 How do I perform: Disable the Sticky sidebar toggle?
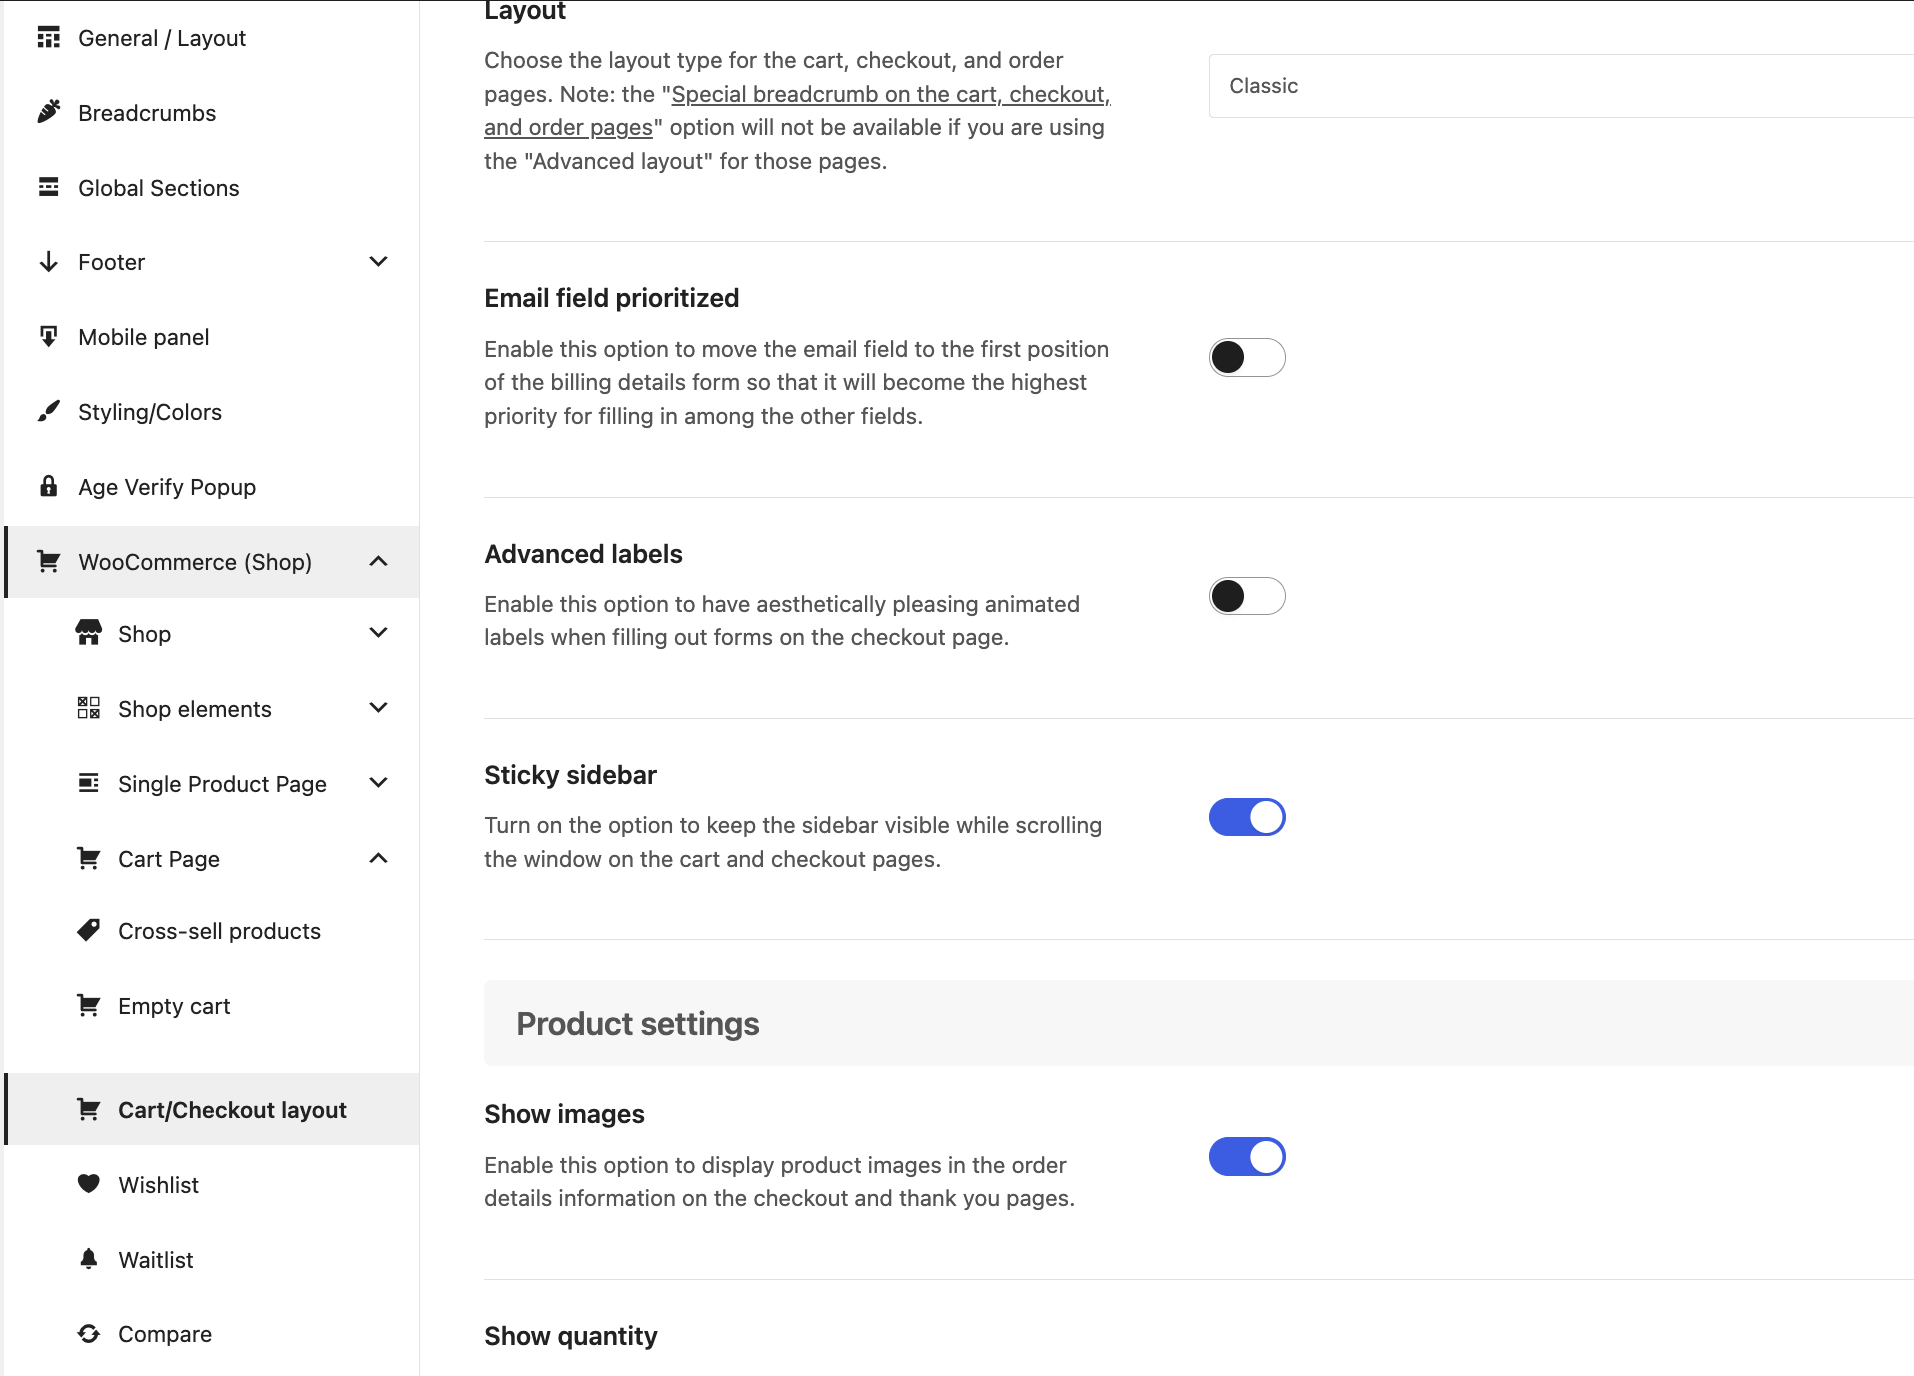[x=1247, y=817]
